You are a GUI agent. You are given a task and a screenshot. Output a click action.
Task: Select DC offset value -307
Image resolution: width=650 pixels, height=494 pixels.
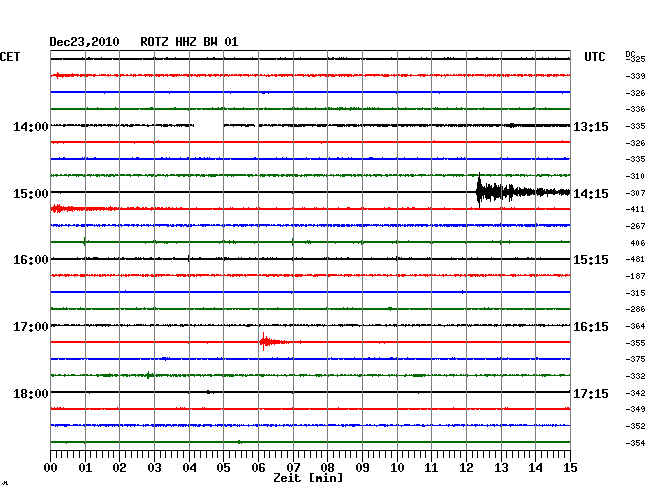pos(635,193)
